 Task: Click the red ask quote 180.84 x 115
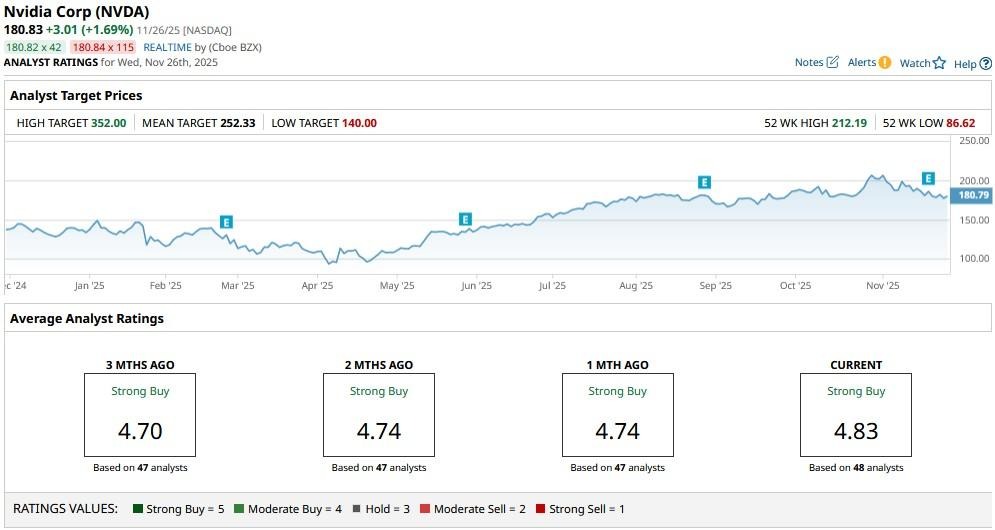click(103, 47)
